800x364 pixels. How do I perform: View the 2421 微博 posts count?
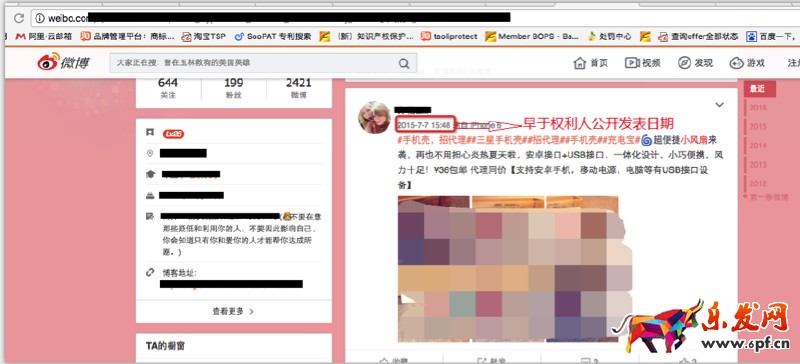pyautogui.click(x=298, y=88)
